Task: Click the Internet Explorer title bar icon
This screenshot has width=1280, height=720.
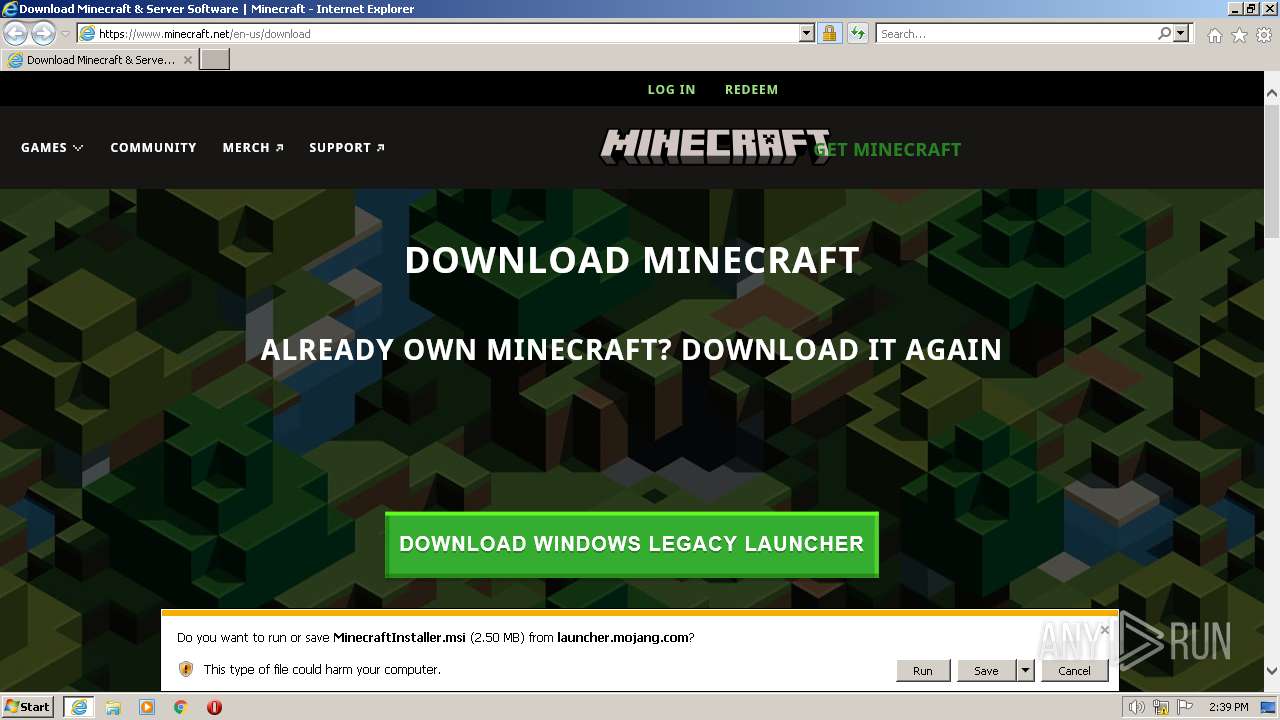Action: click(10, 9)
